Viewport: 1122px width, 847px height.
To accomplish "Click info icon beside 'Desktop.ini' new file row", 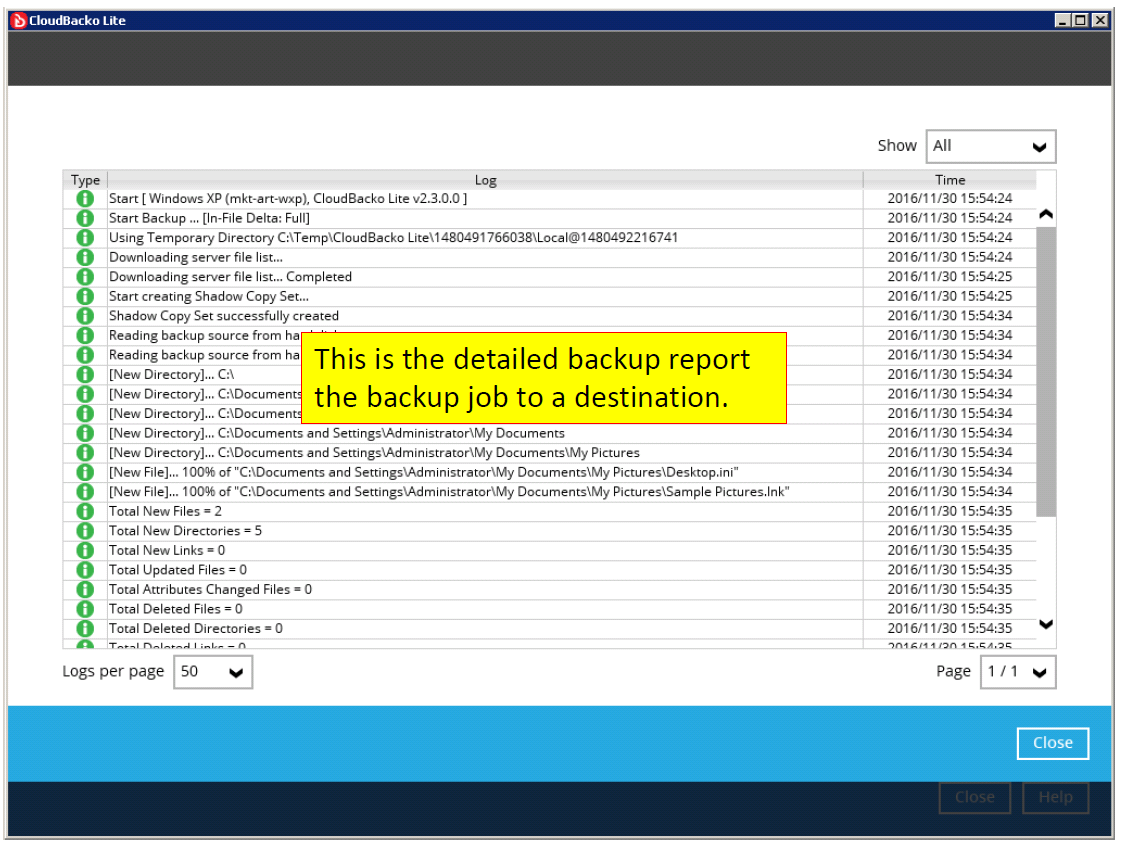I will click(85, 472).
